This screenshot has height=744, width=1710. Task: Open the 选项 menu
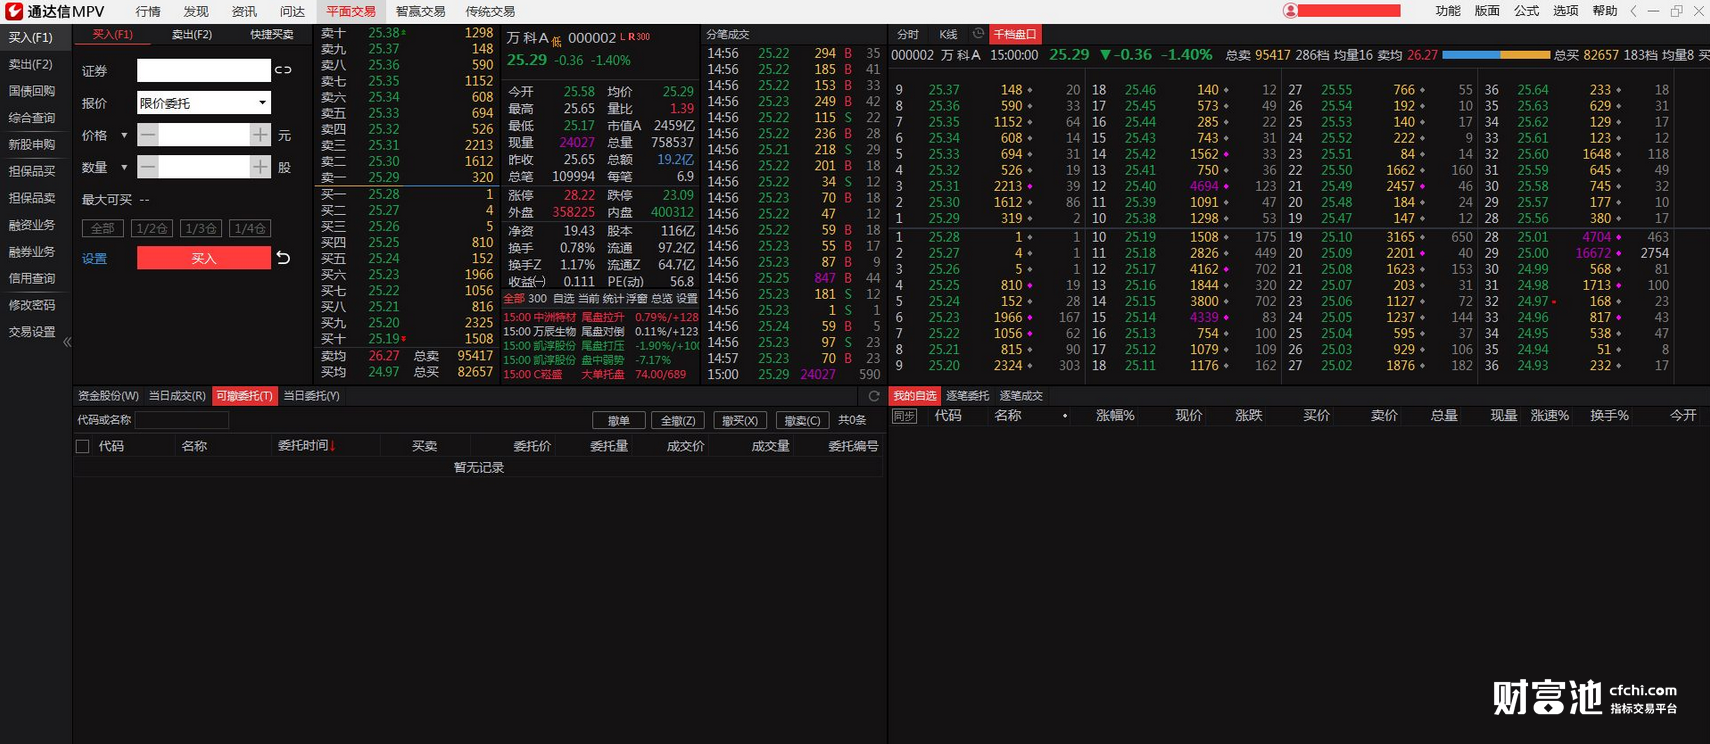tap(1565, 11)
